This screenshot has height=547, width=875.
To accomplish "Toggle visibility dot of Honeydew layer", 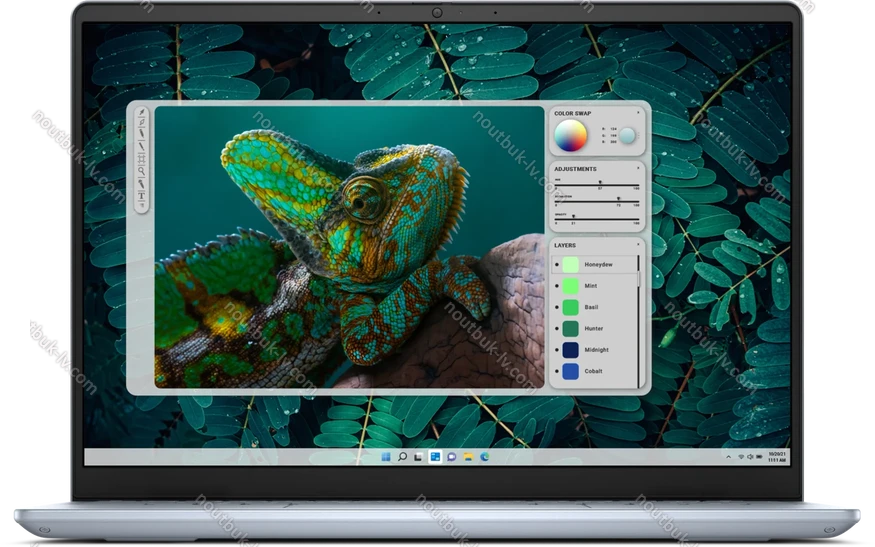I will click(x=556, y=265).
